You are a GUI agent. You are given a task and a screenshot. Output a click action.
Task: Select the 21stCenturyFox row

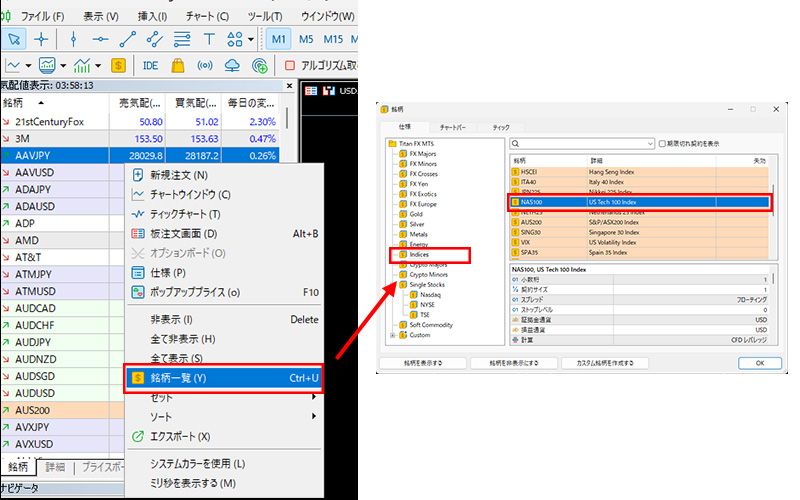pos(140,121)
